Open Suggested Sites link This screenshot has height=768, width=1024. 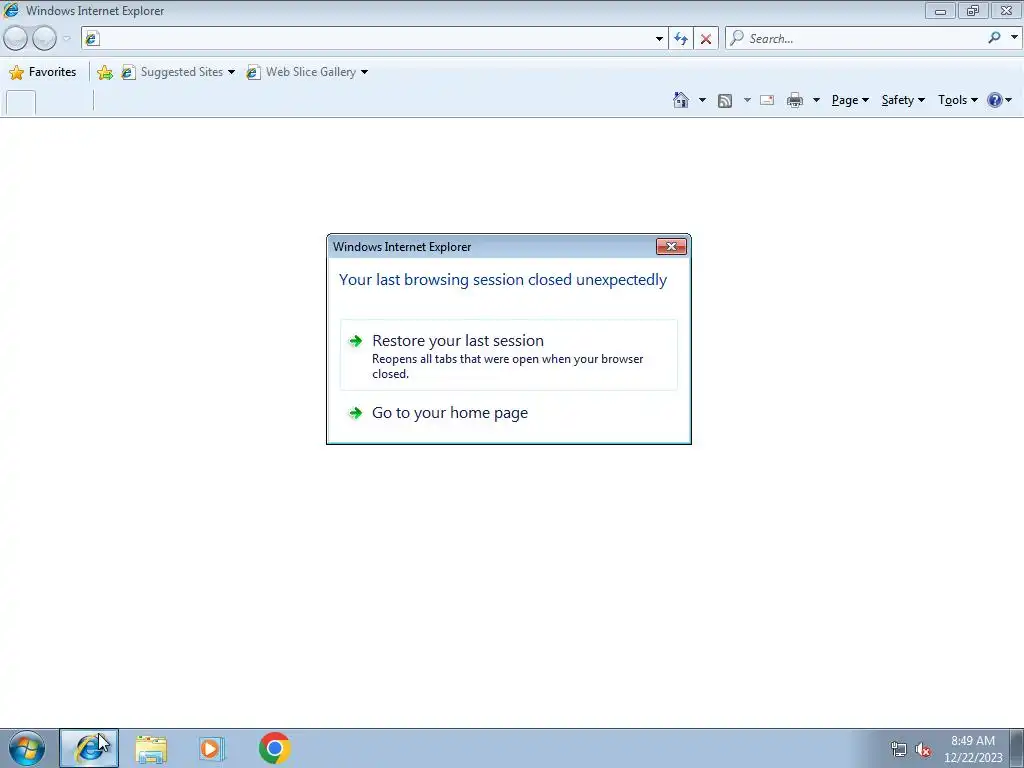click(x=173, y=72)
